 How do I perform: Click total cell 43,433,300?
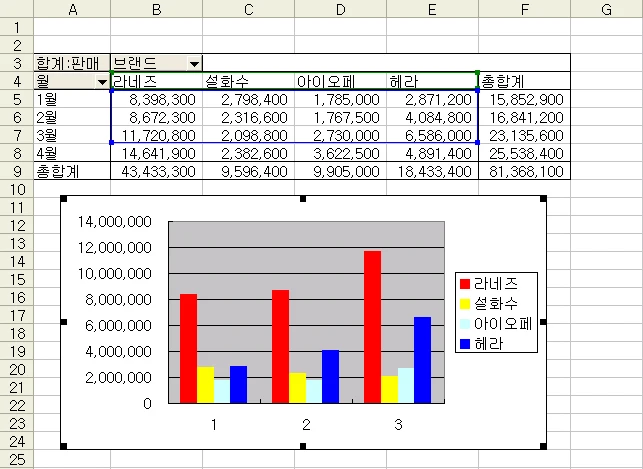point(157,171)
